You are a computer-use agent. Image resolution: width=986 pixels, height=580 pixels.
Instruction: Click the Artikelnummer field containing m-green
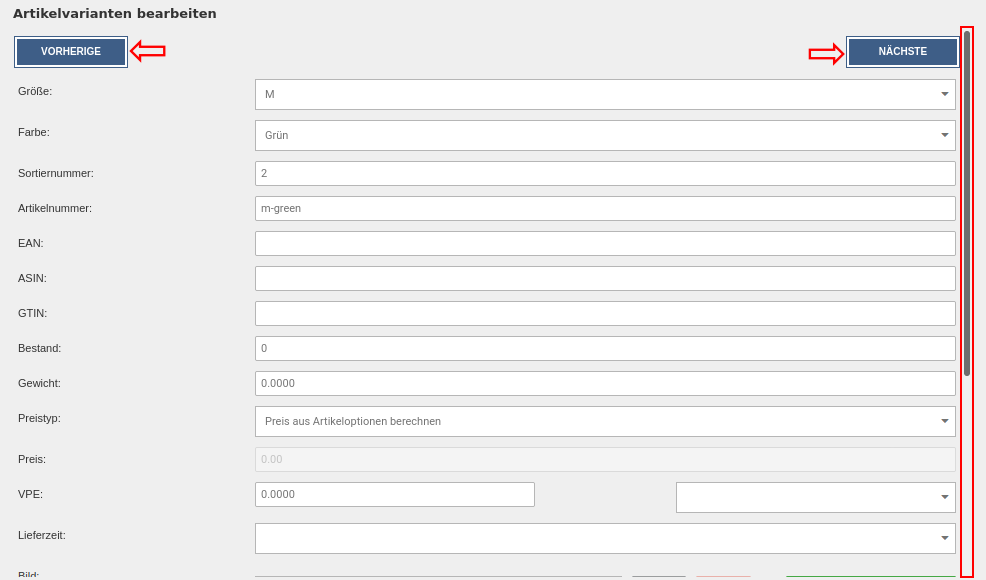click(605, 209)
